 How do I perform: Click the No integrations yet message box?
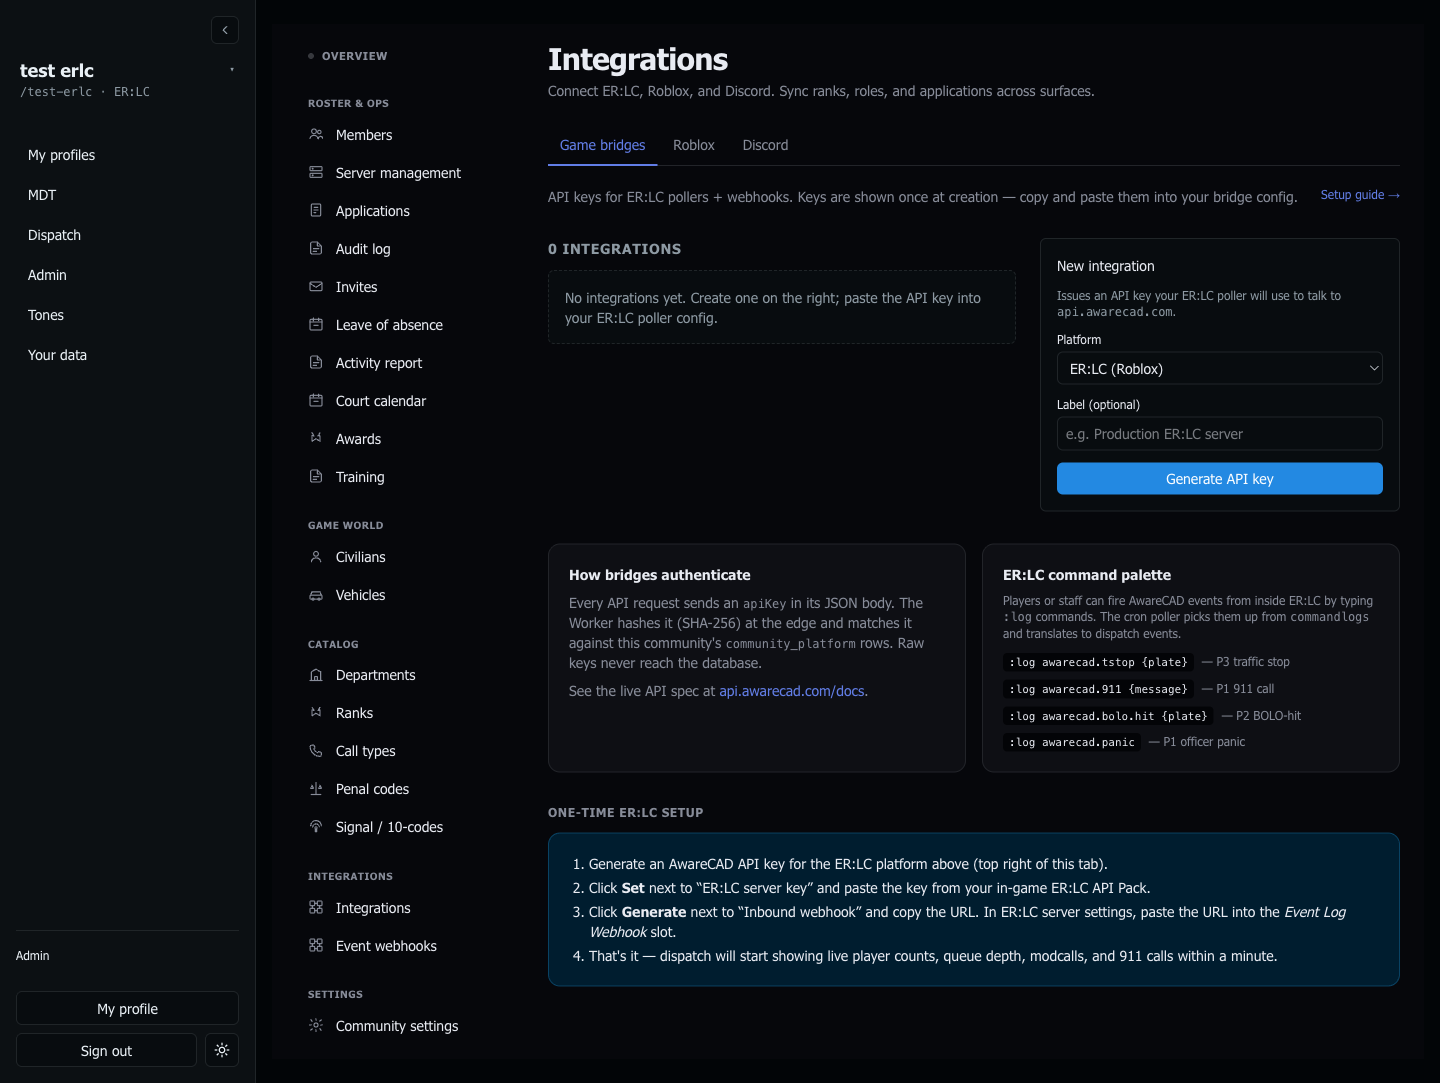coord(782,307)
